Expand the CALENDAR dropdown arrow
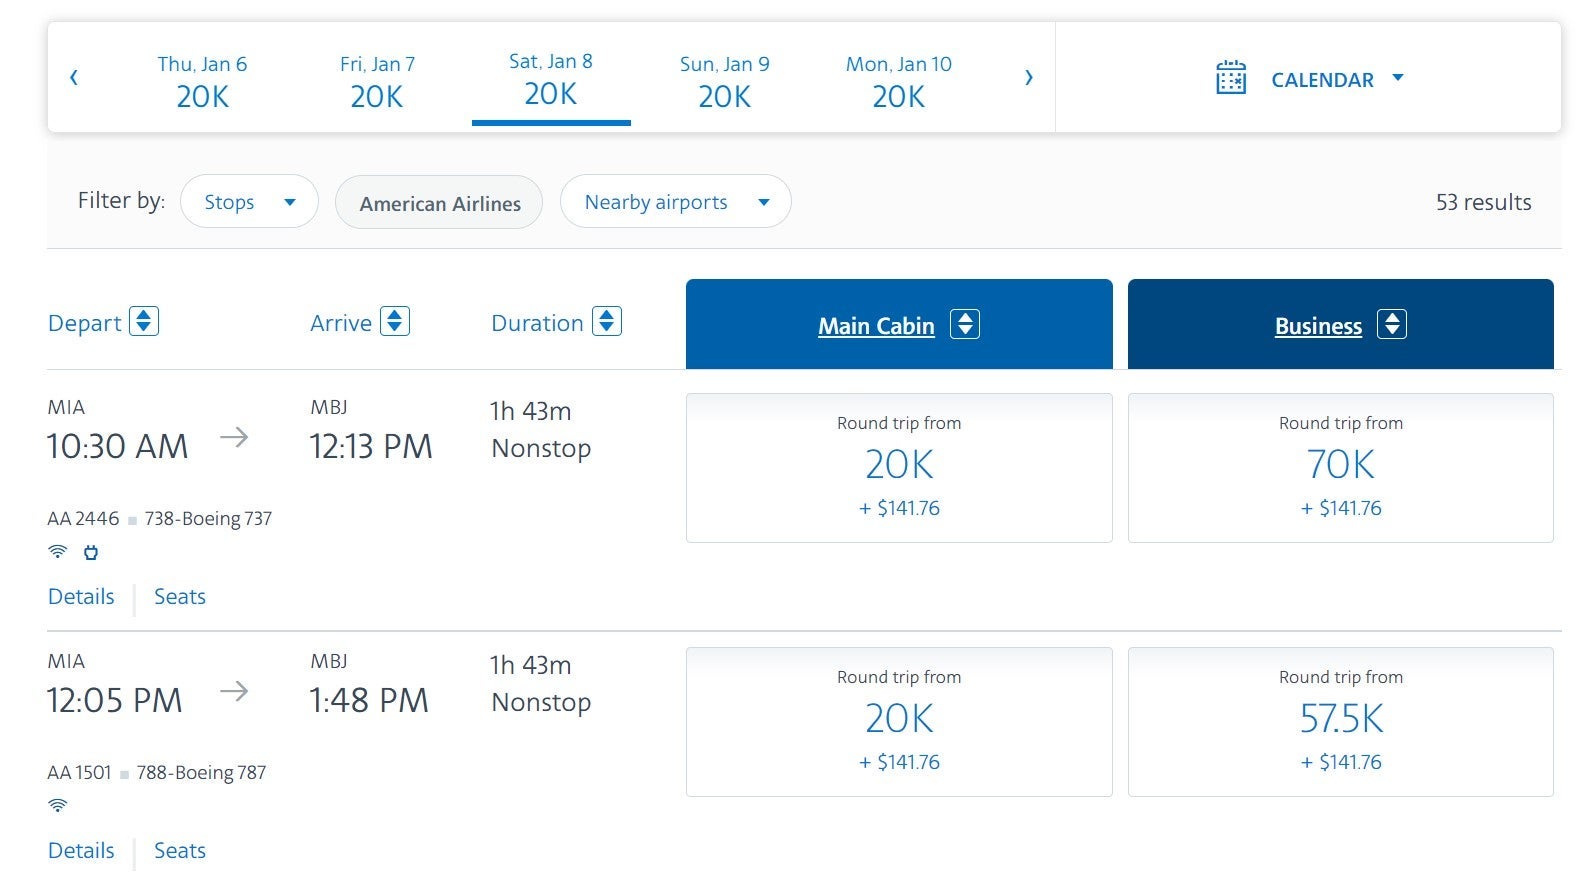The height and width of the screenshot is (877, 1585). [x=1398, y=78]
